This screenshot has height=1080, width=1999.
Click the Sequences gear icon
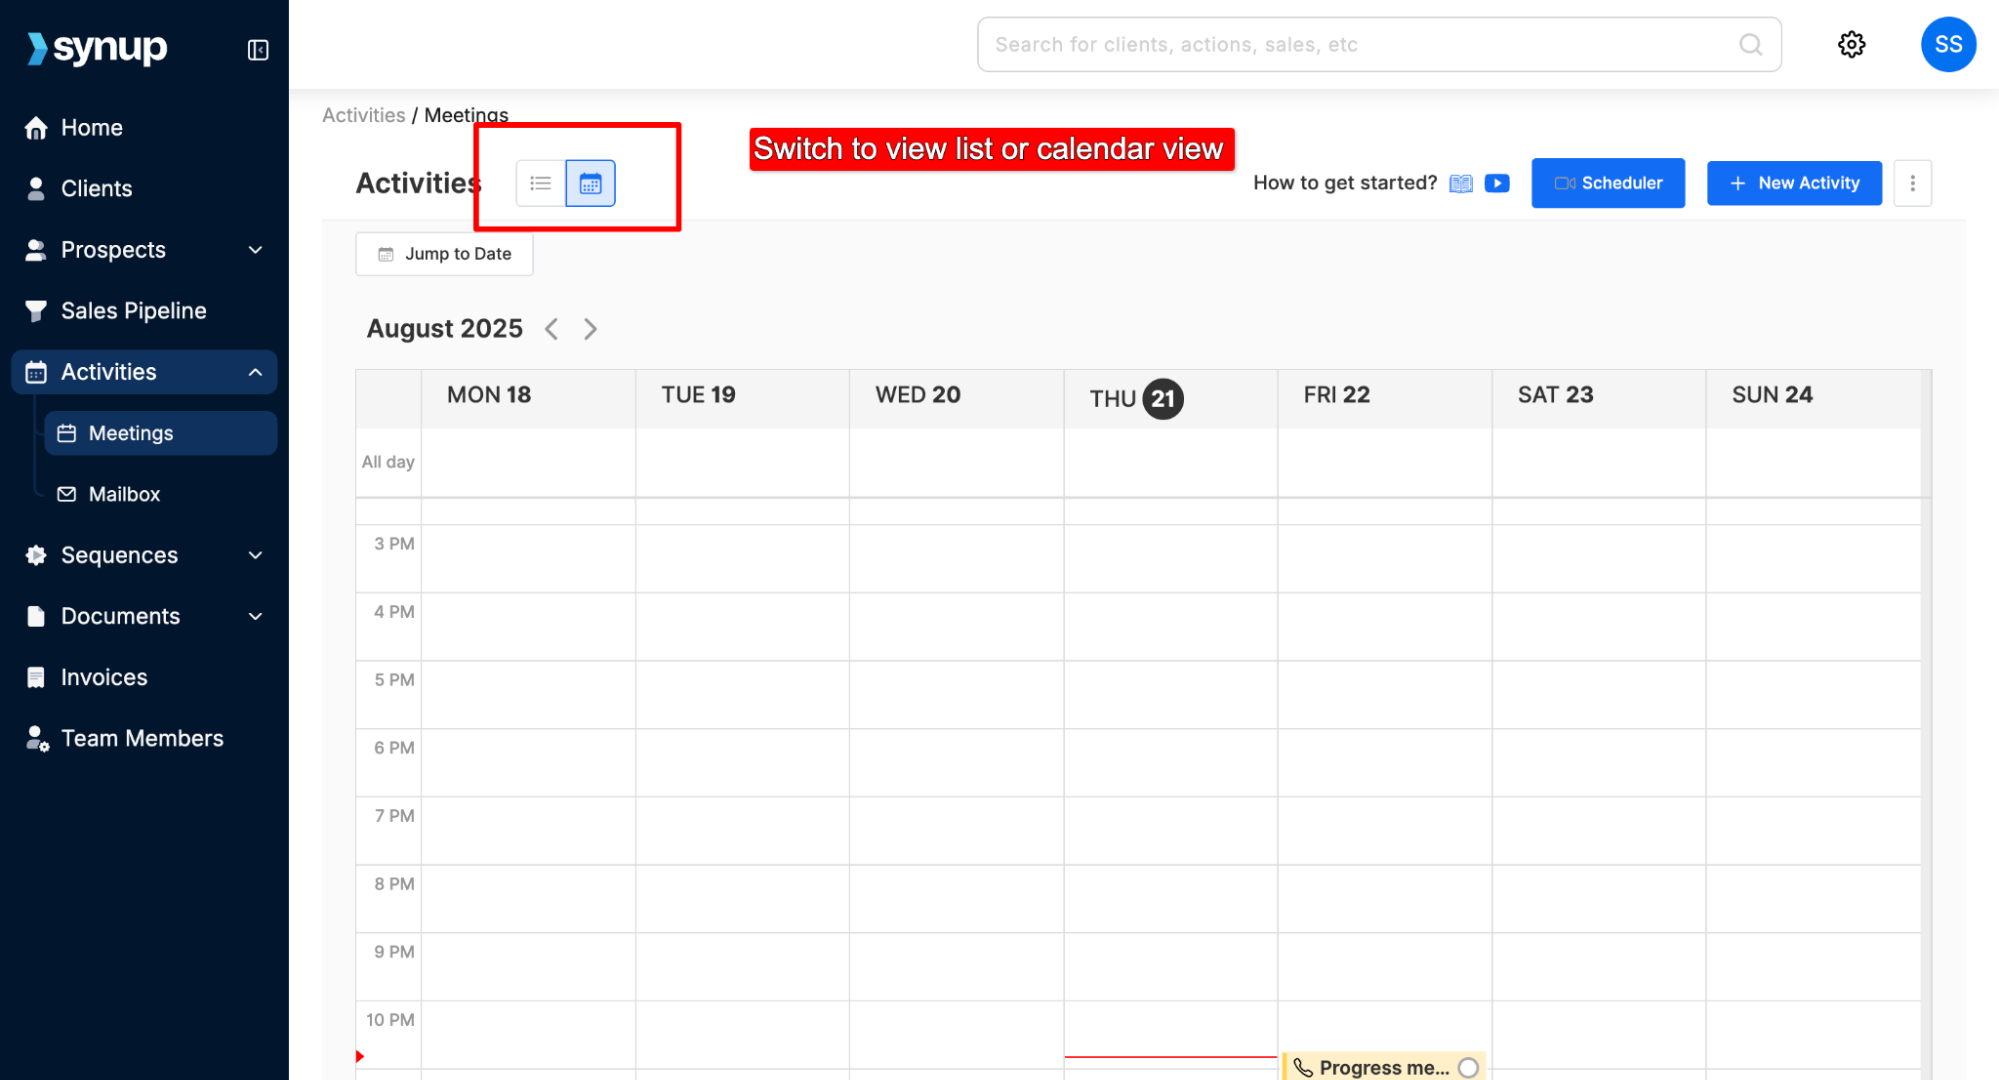(x=36, y=555)
